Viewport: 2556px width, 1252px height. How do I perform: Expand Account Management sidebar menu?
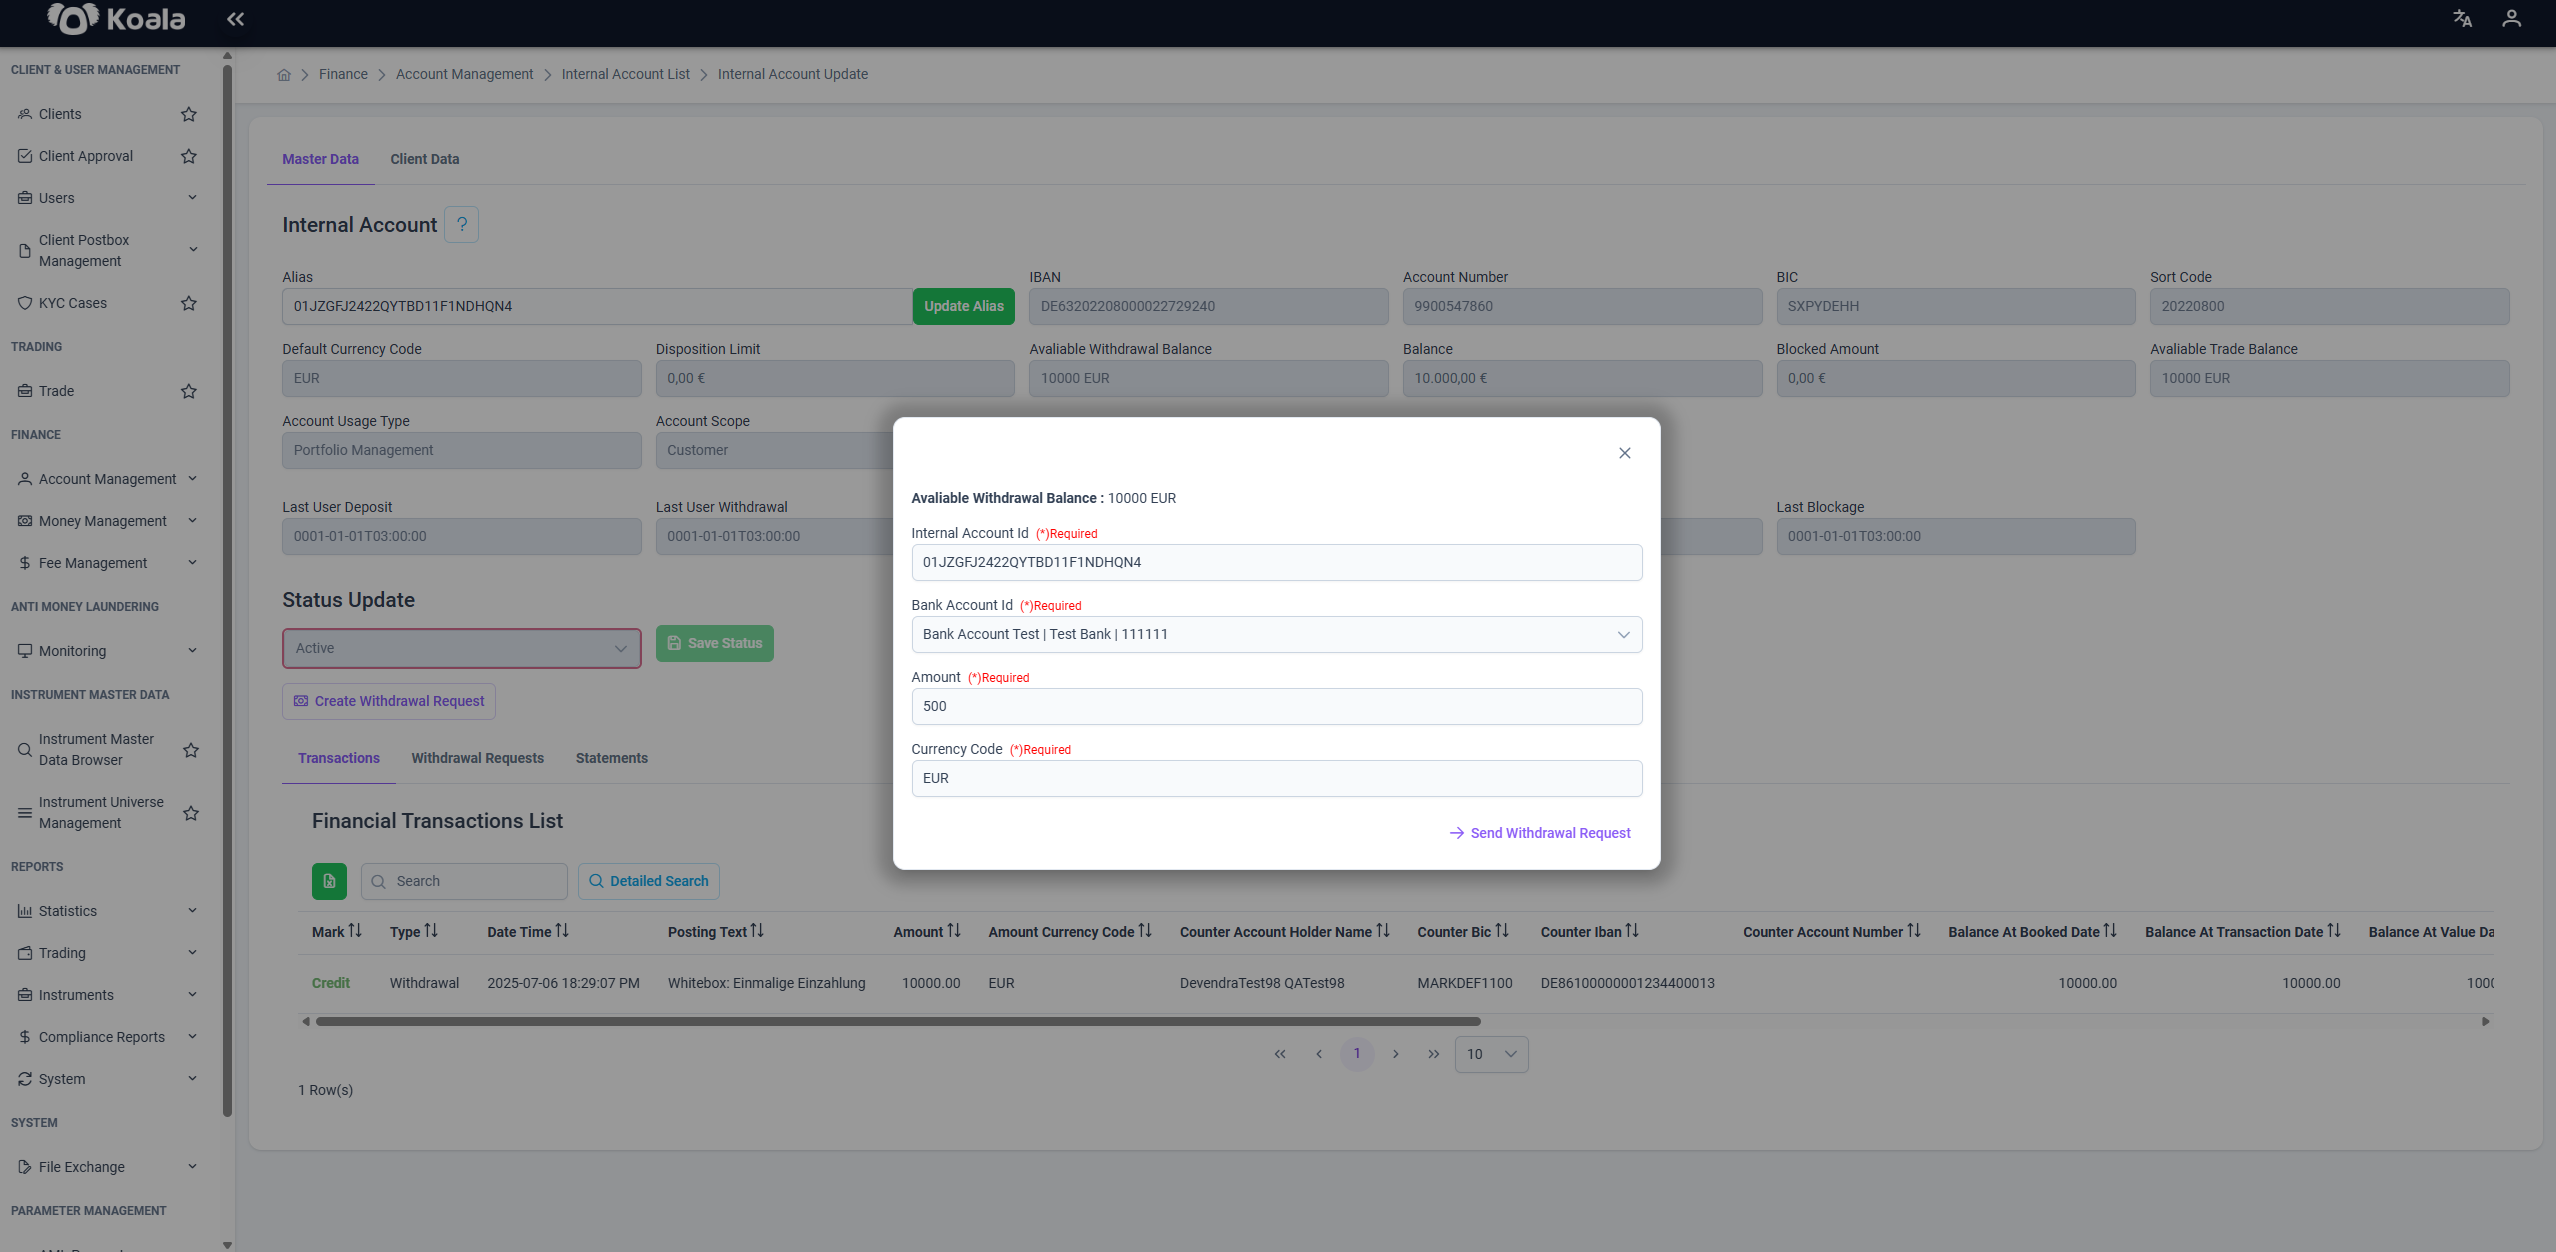(108, 479)
